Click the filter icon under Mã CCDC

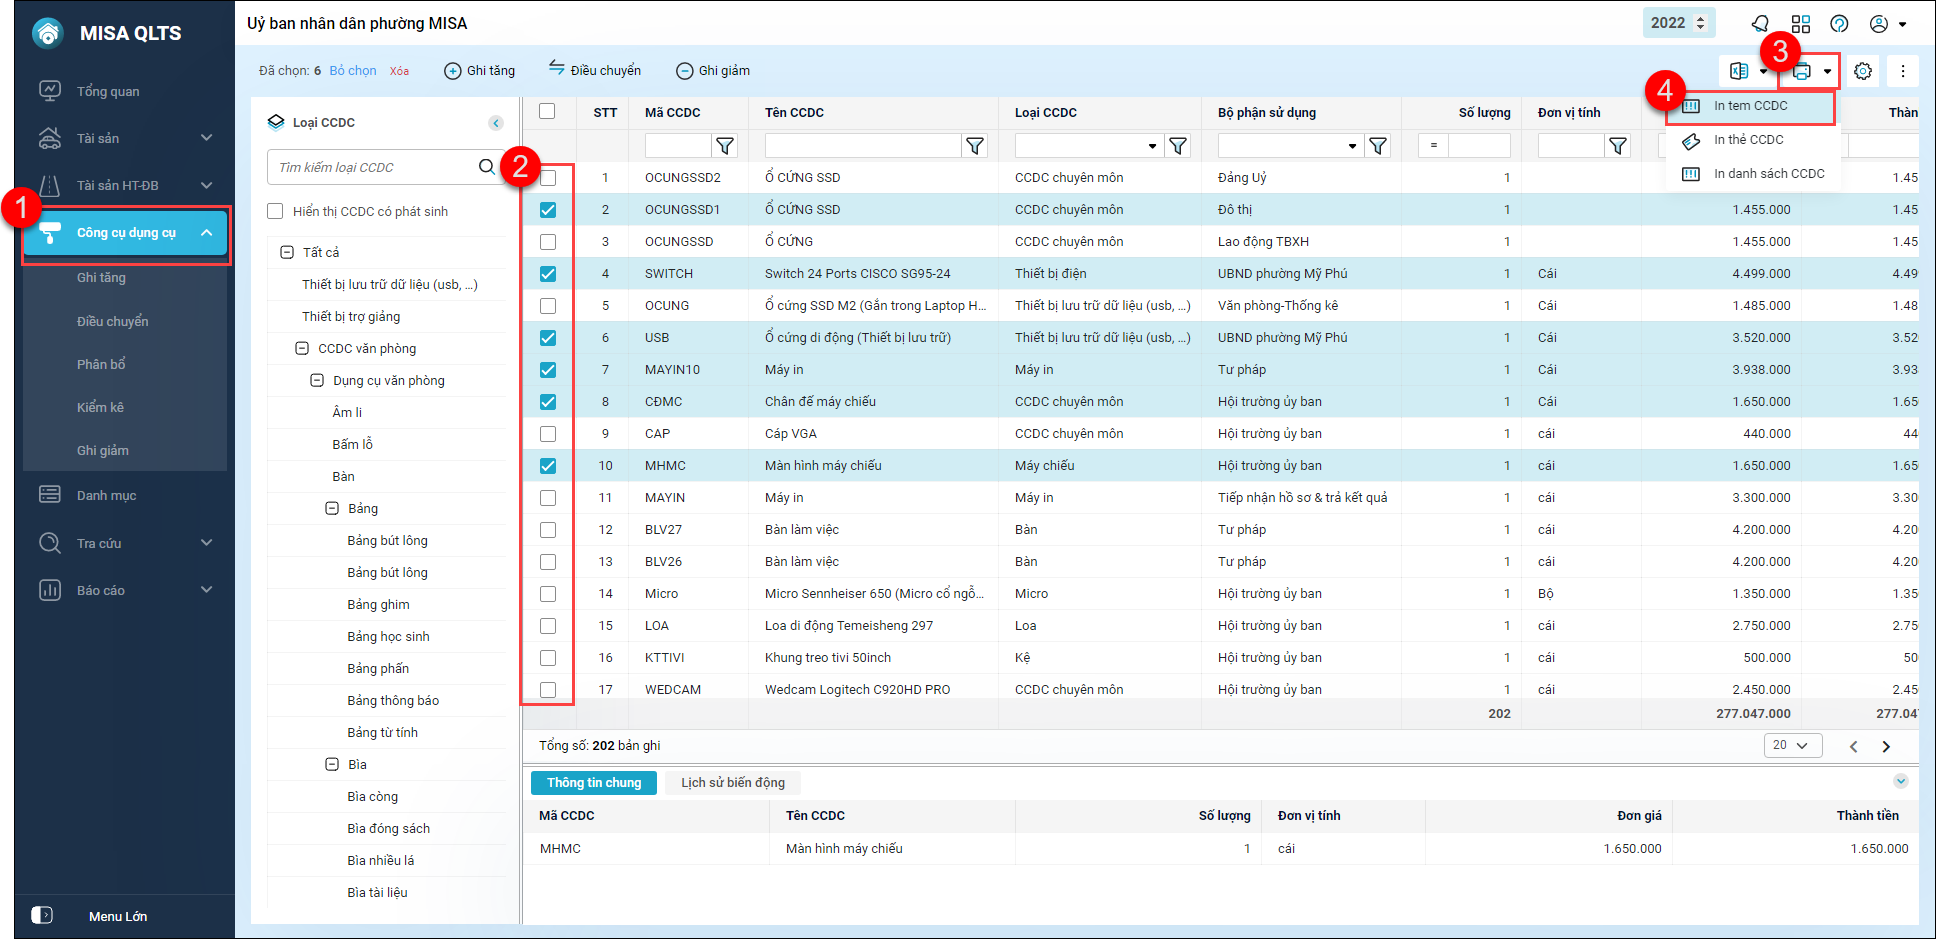[725, 146]
